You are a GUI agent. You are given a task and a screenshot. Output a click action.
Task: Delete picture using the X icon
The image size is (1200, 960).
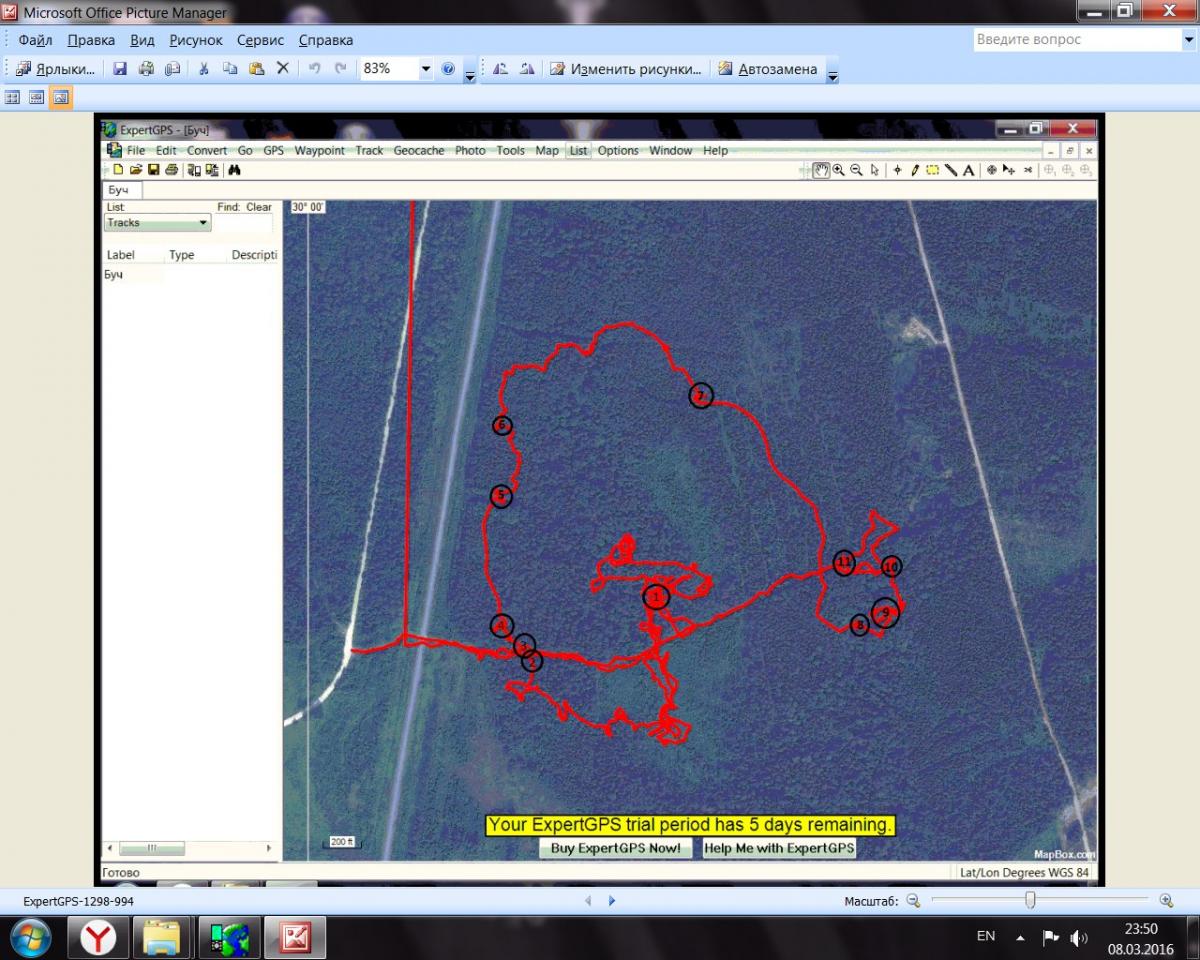(282, 69)
